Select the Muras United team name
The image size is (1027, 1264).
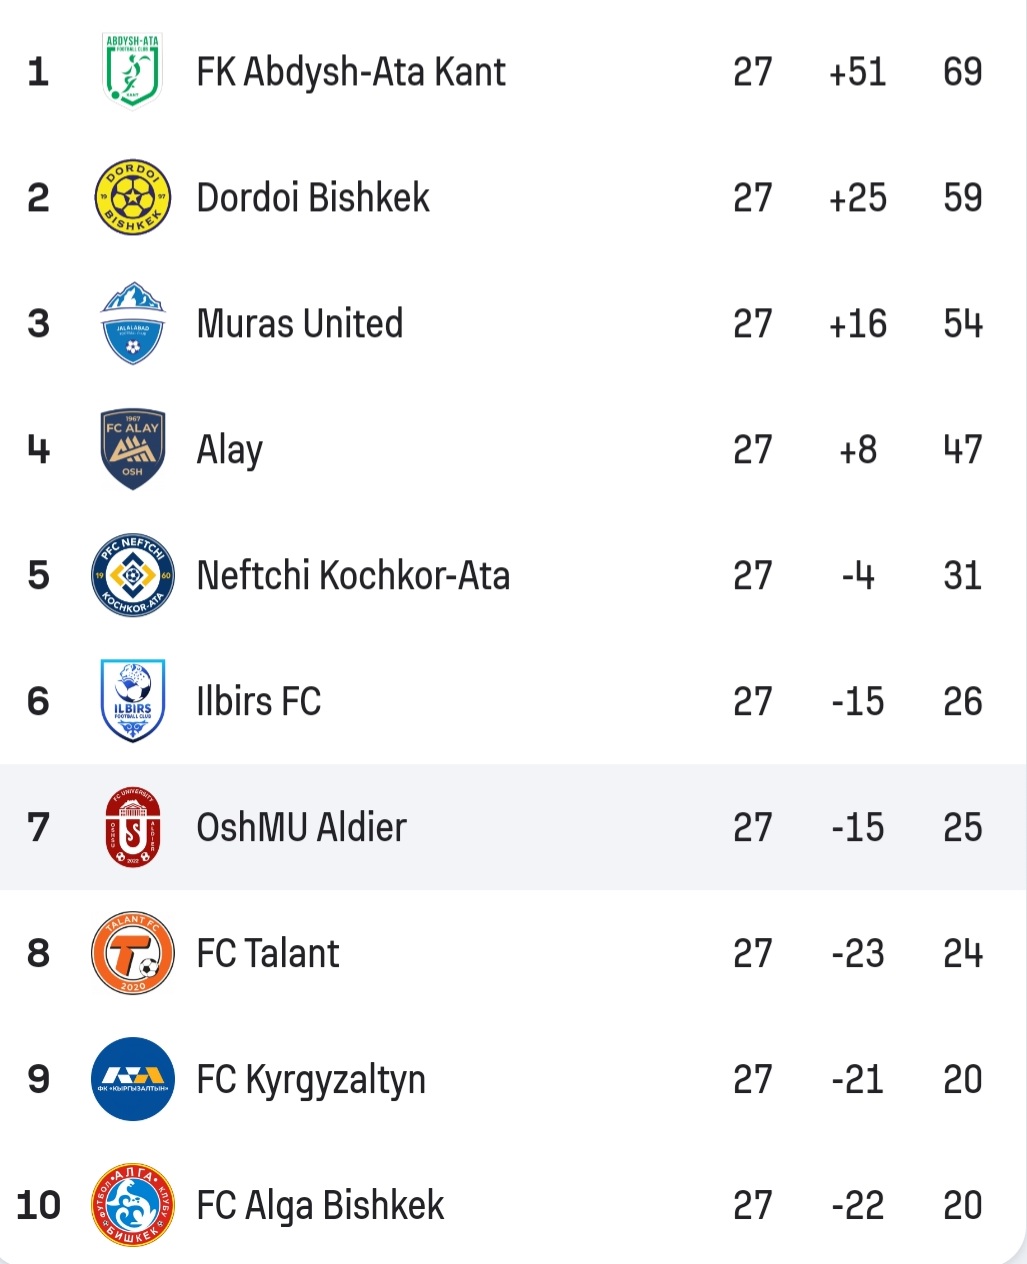[300, 324]
